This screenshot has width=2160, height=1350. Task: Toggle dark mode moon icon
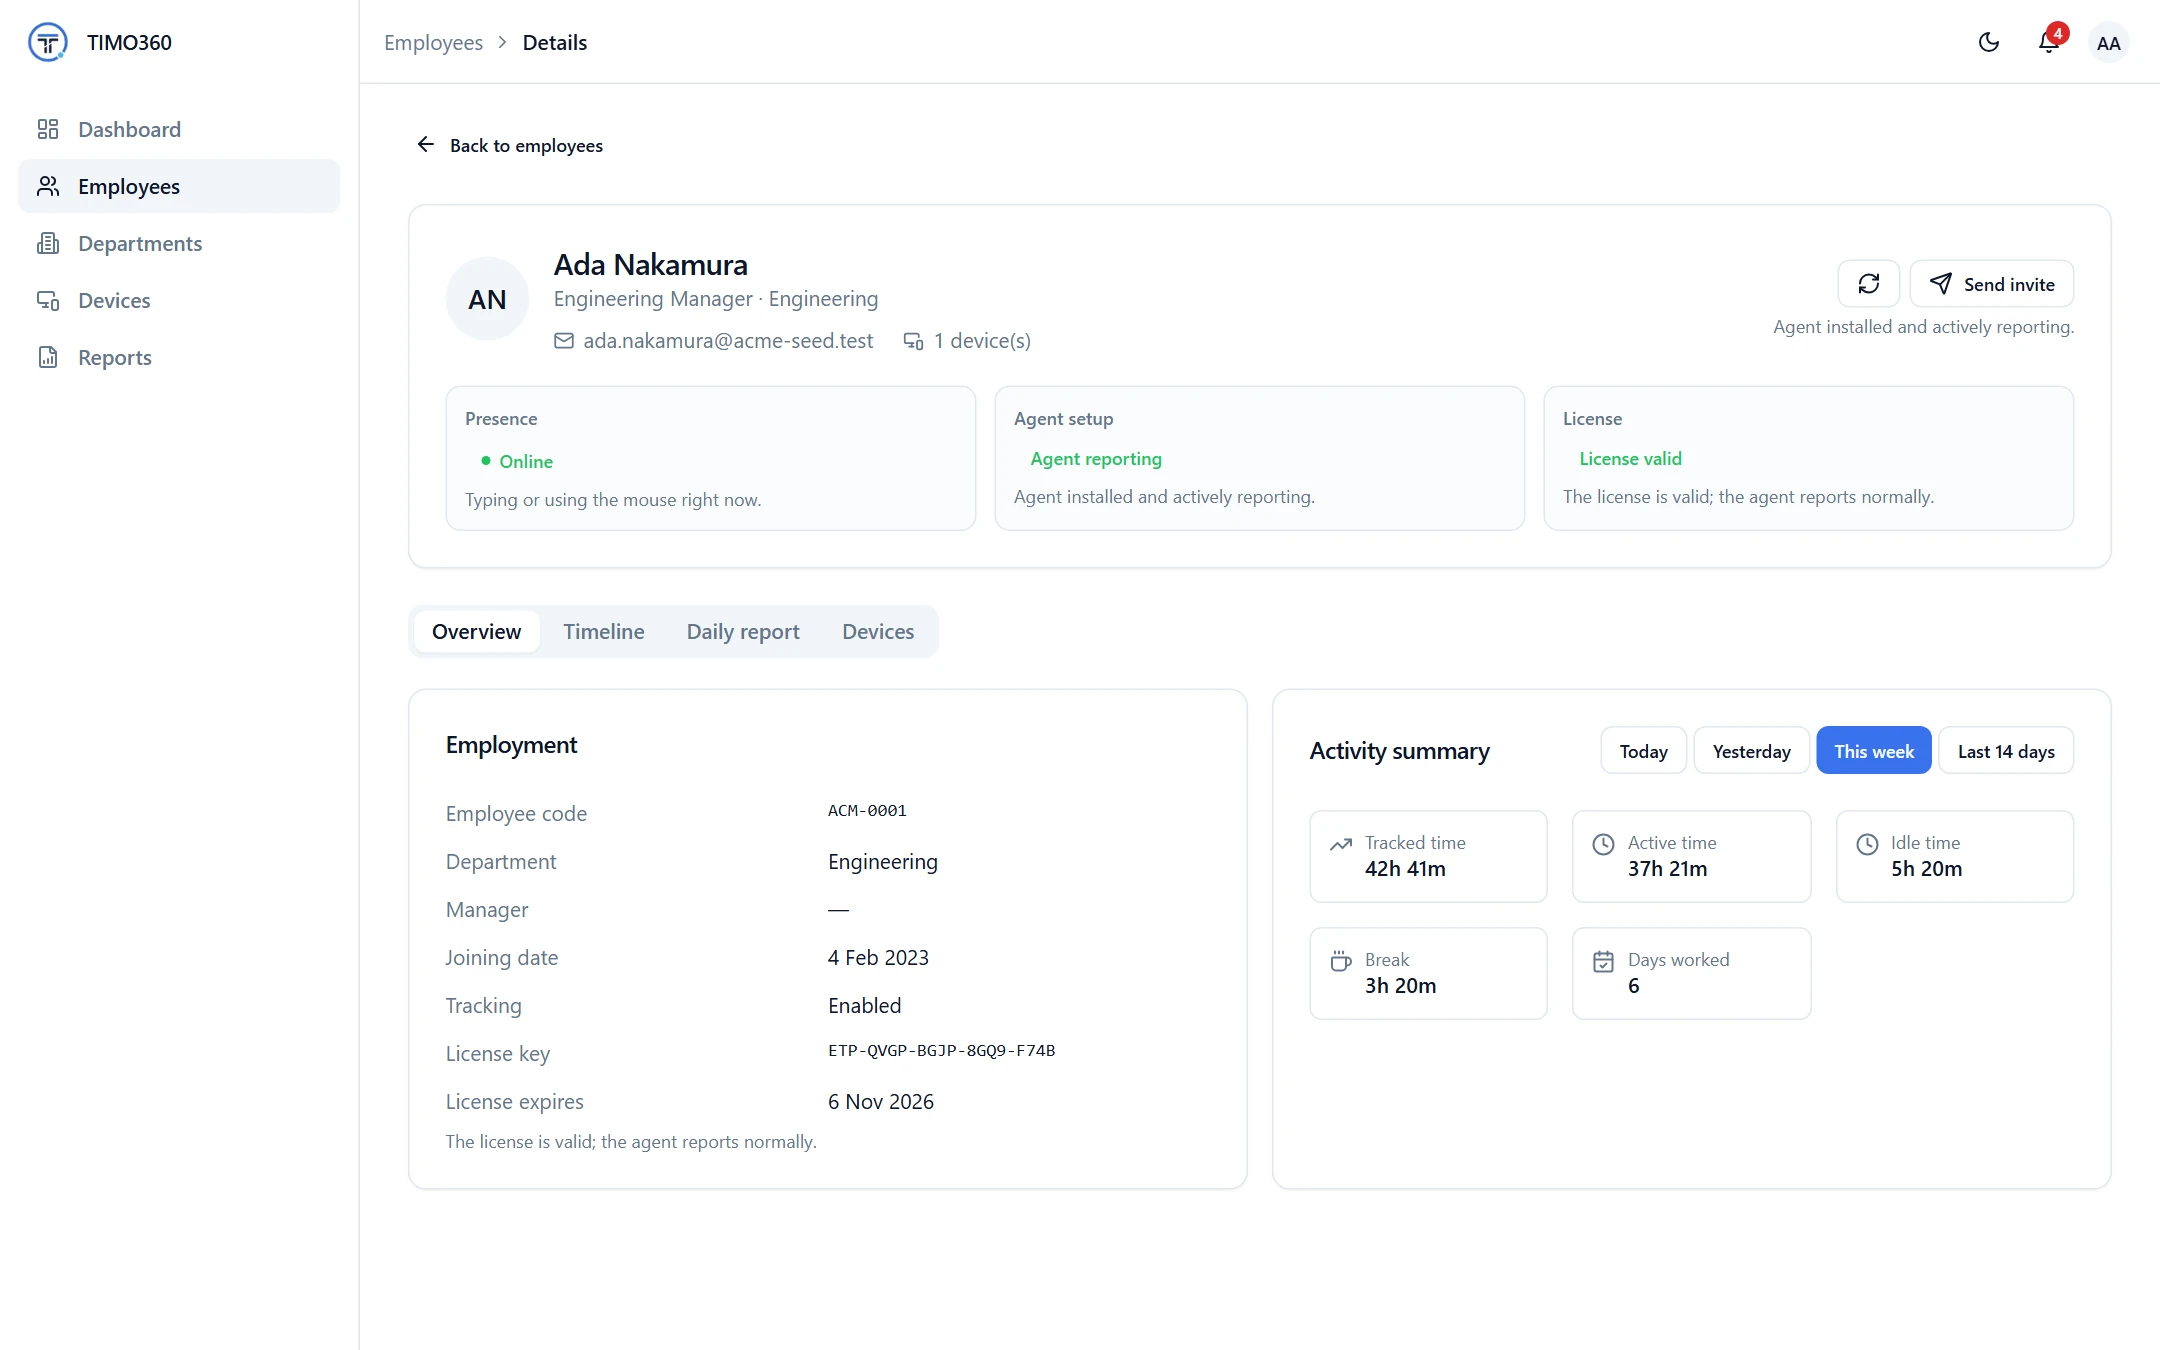[1989, 42]
